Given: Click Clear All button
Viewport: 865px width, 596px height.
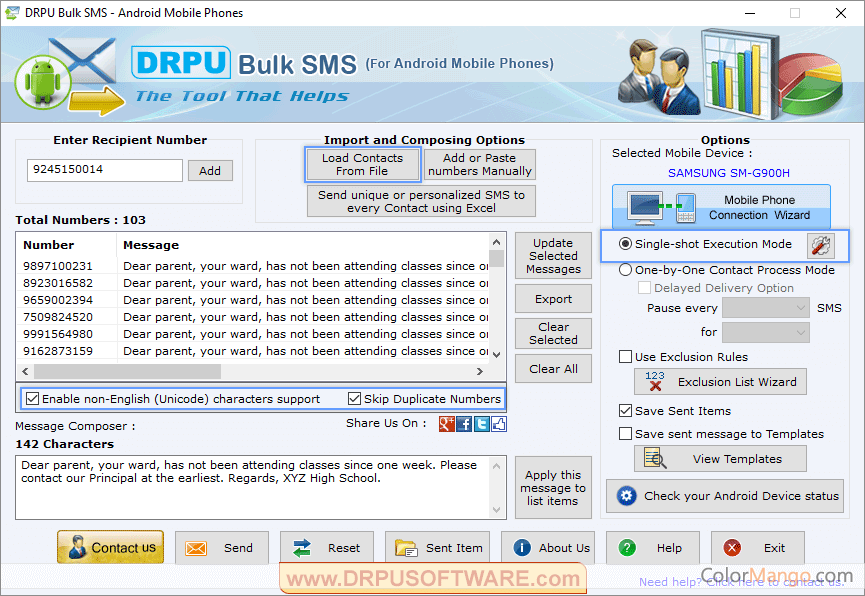Looking at the screenshot, I should tap(553, 369).
